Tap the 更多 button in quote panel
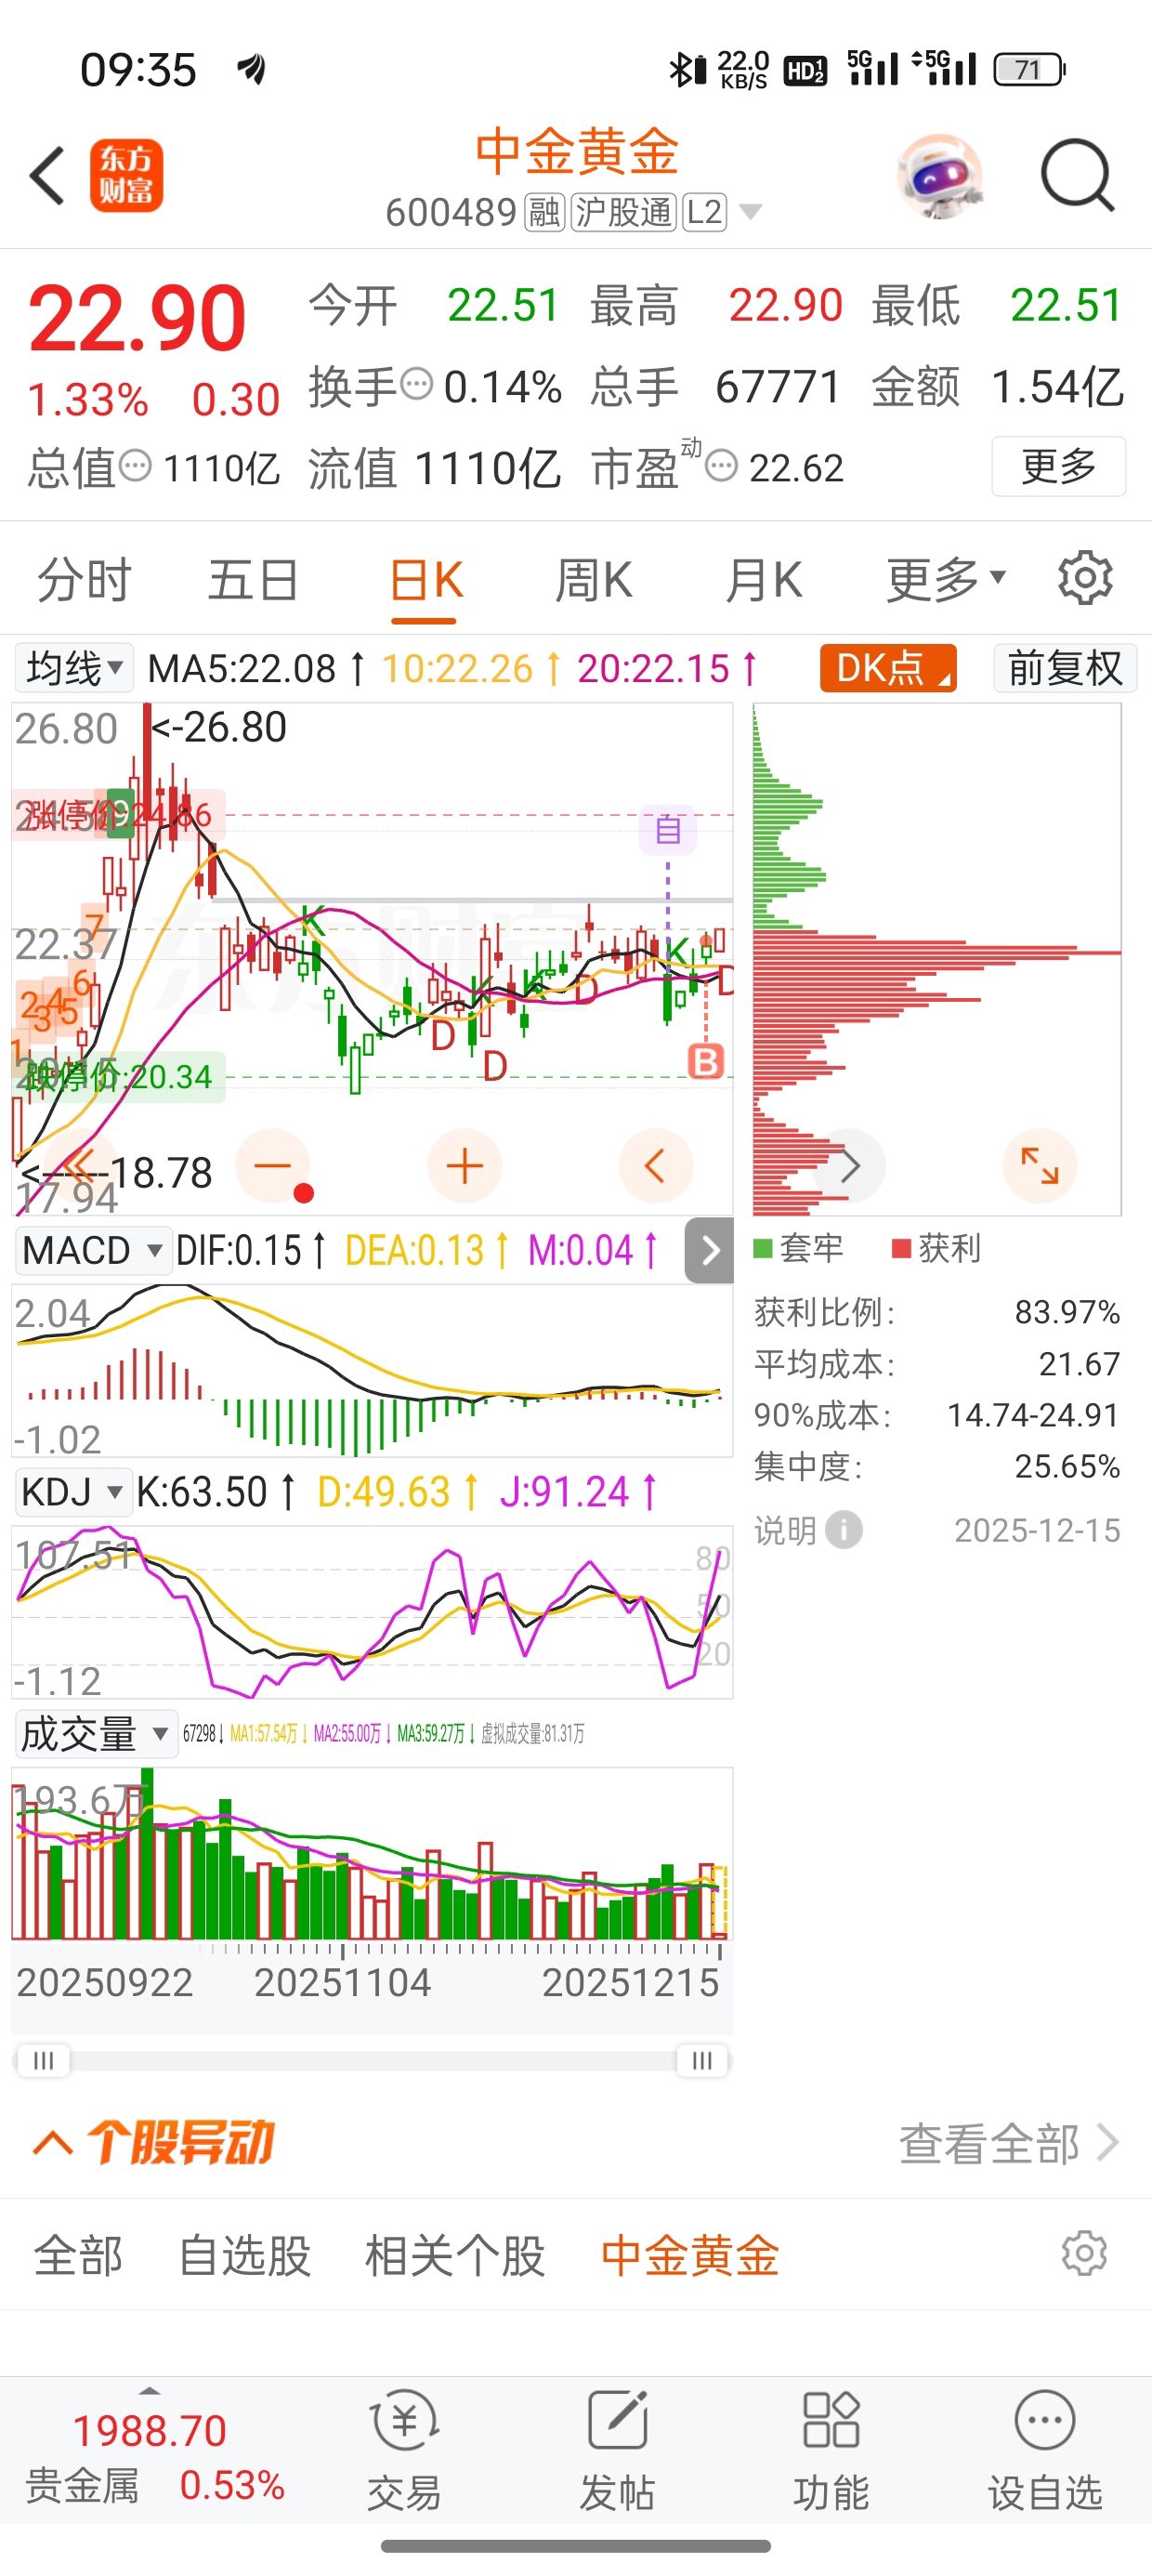This screenshot has height=2576, width=1152. point(1059,466)
